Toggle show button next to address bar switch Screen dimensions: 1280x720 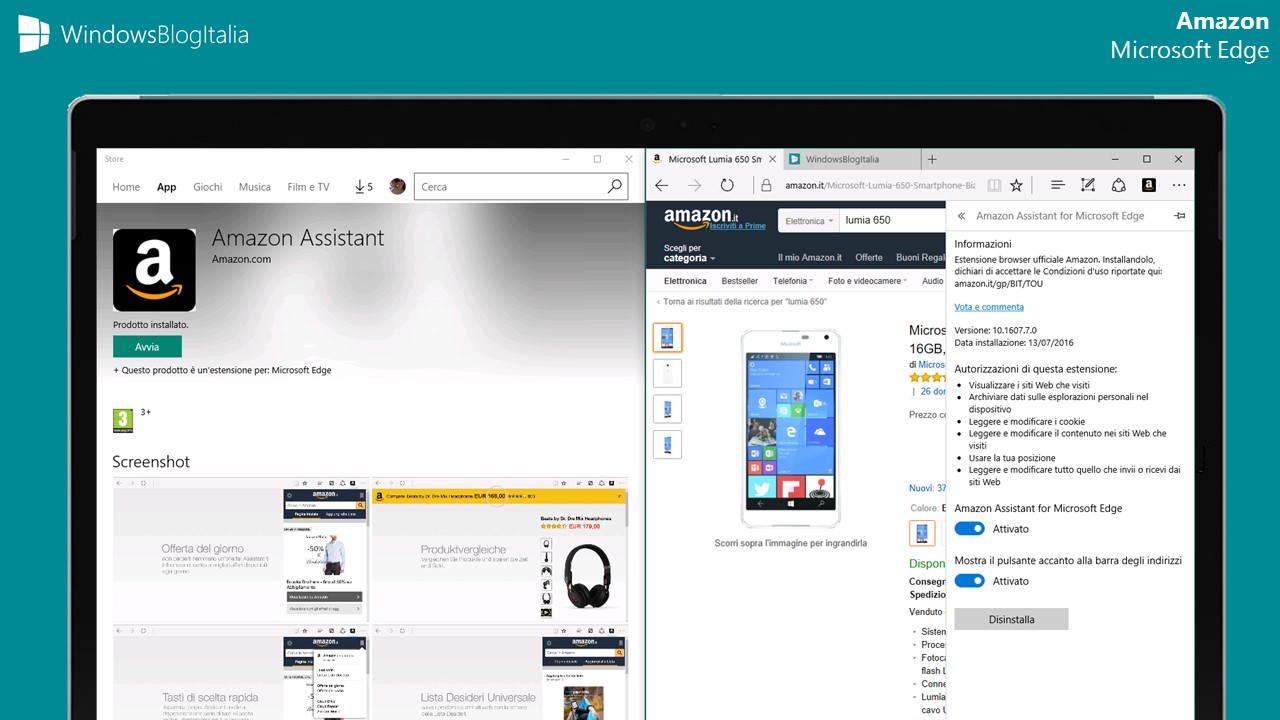tap(970, 581)
